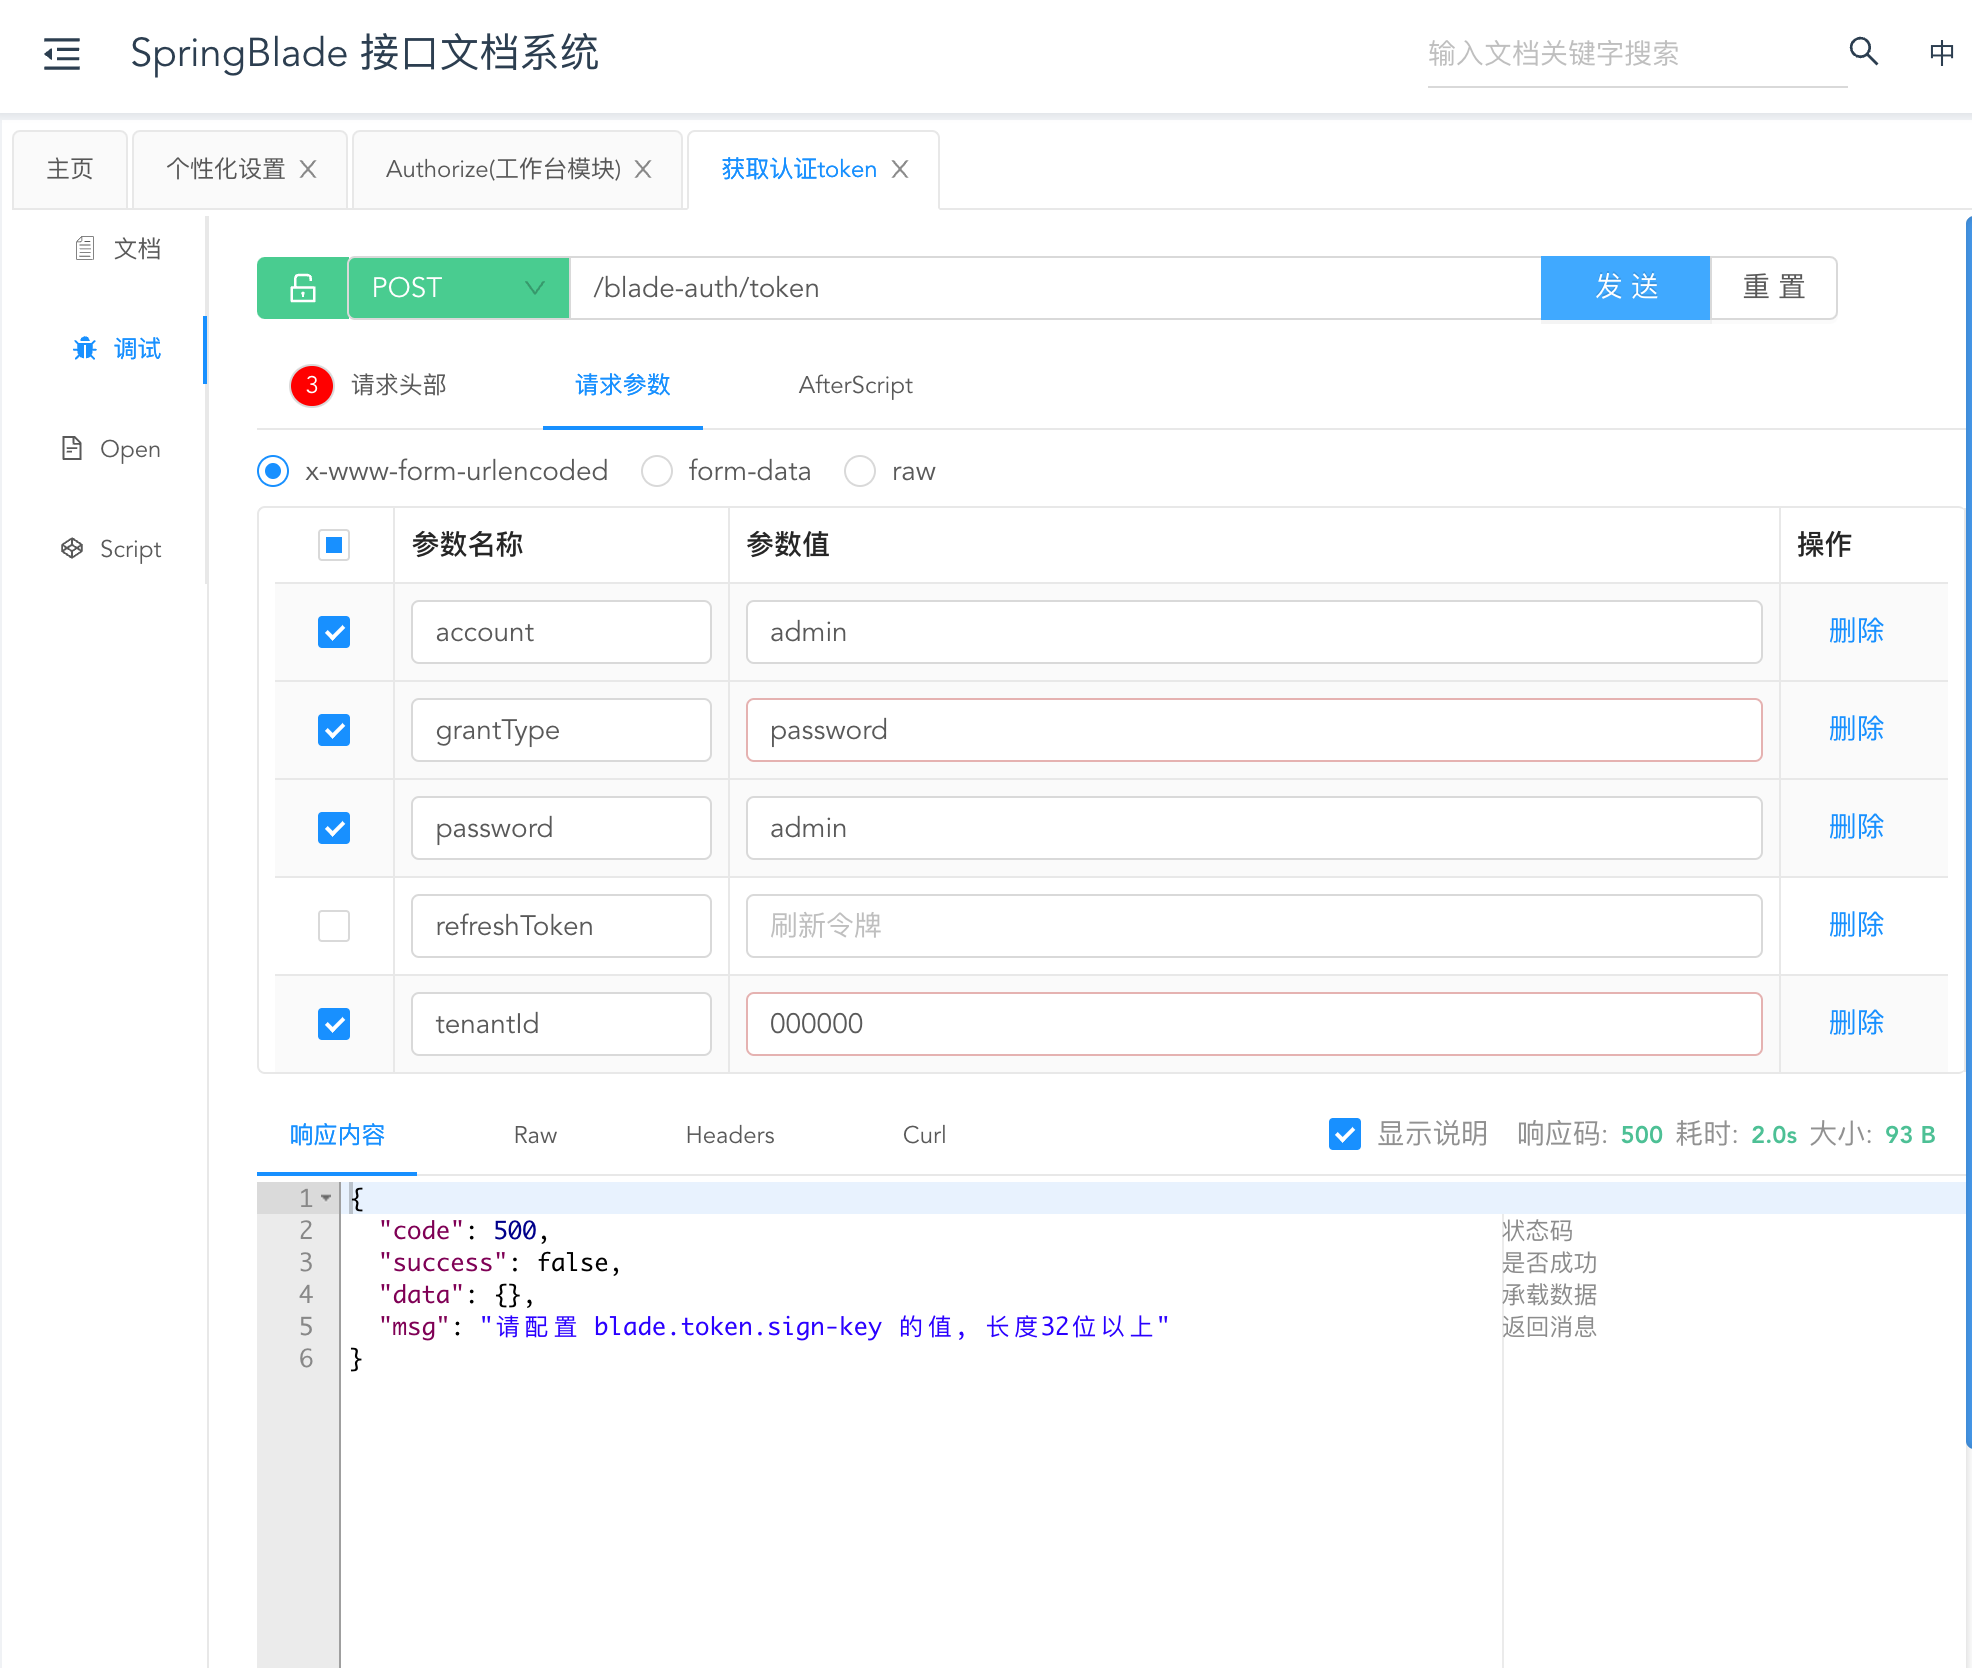Click the password name field
This screenshot has width=1972, height=1668.
pos(561,828)
